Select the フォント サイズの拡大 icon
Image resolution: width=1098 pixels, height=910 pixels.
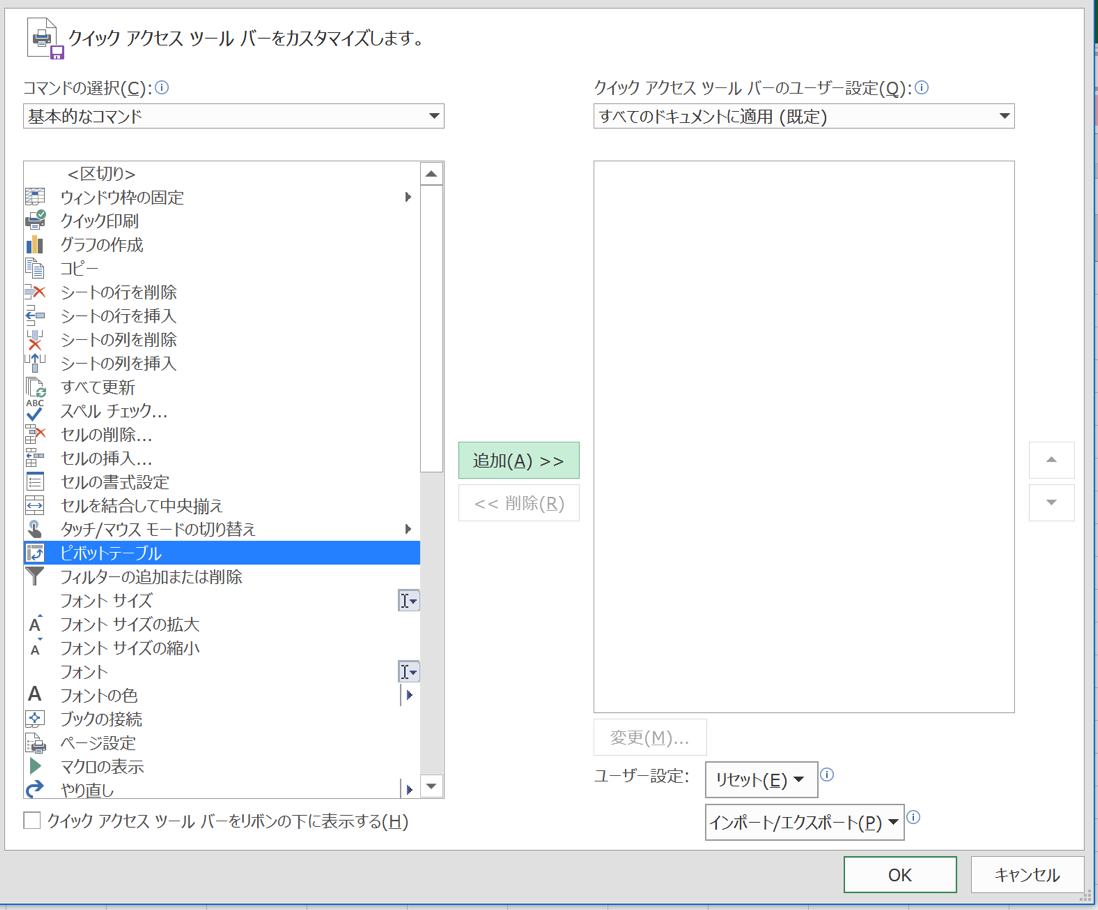35,624
